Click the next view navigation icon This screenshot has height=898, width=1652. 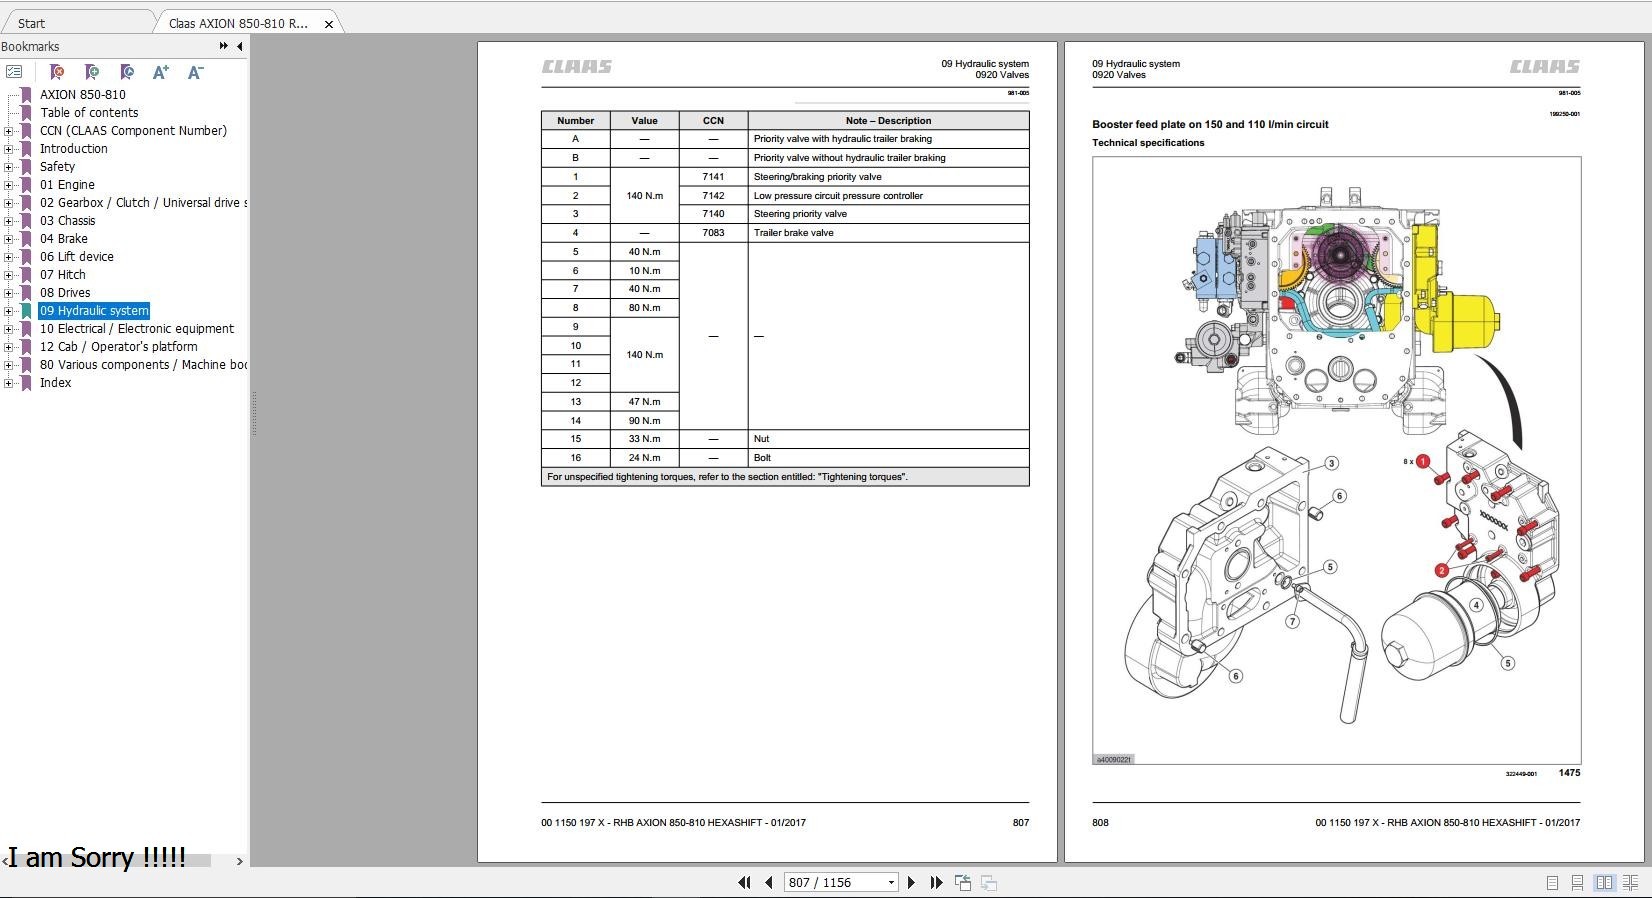[989, 882]
